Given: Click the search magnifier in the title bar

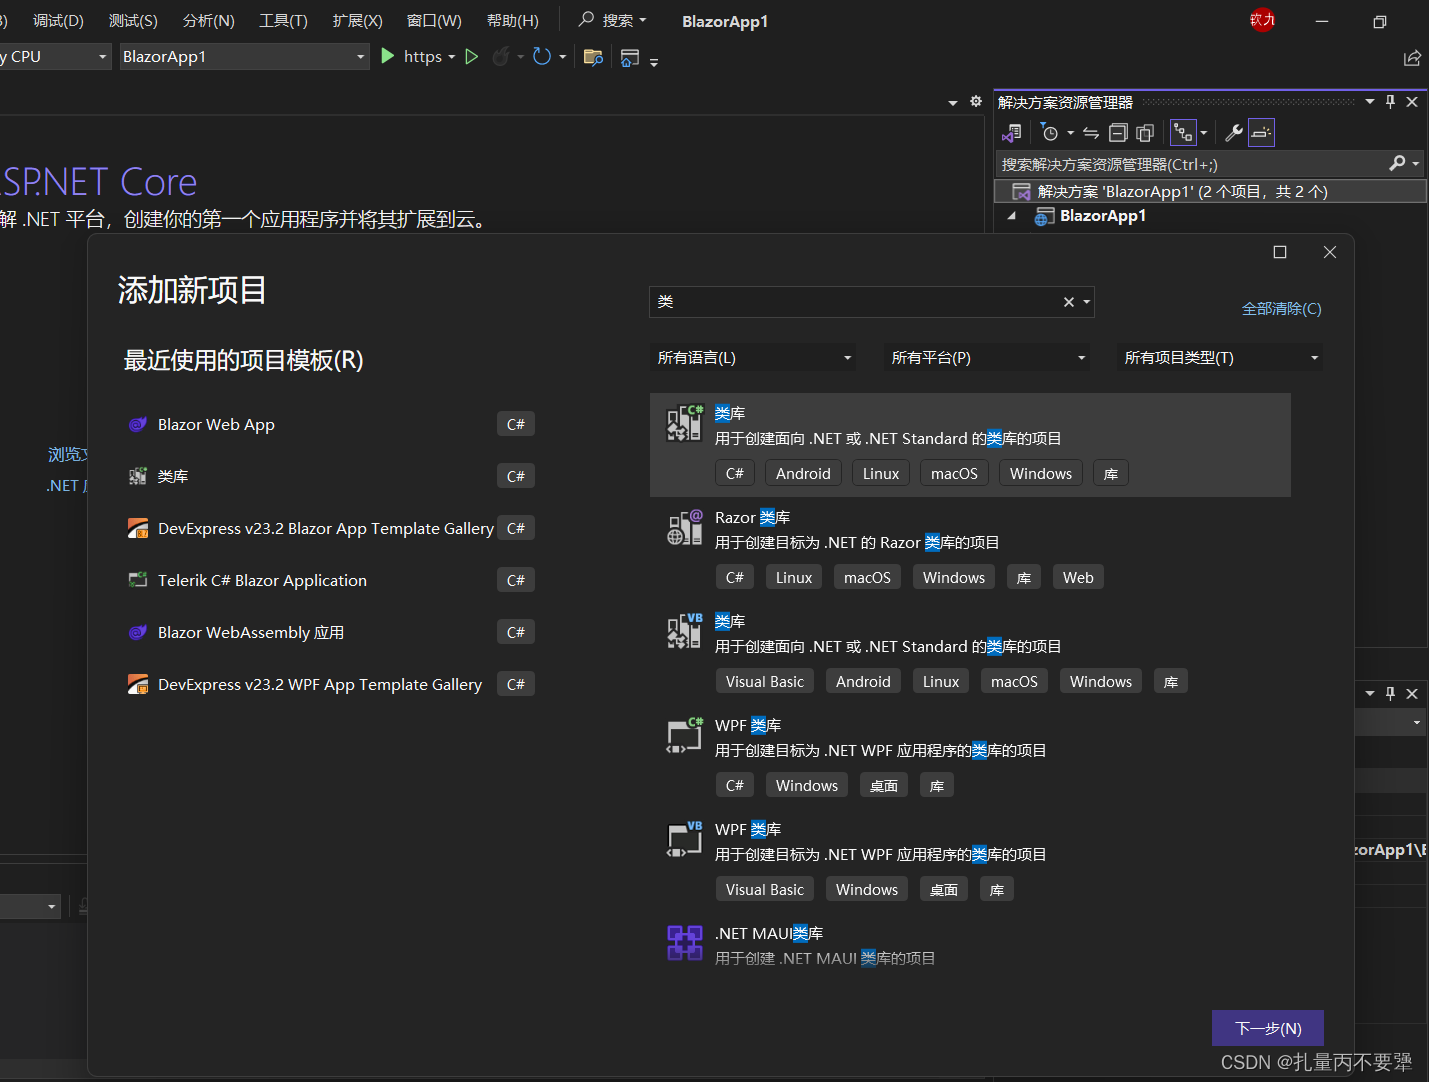Looking at the screenshot, I should tap(587, 19).
